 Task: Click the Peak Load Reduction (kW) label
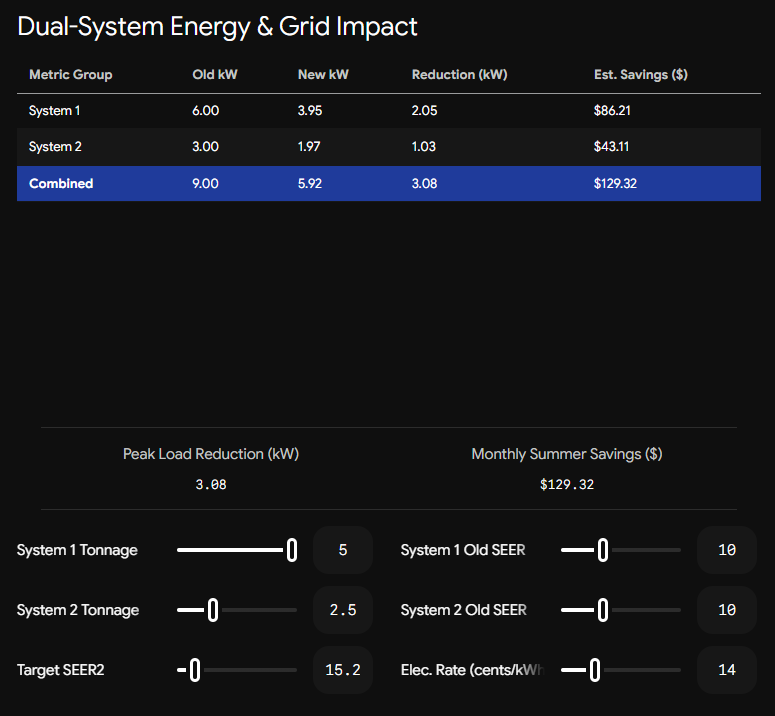211,454
